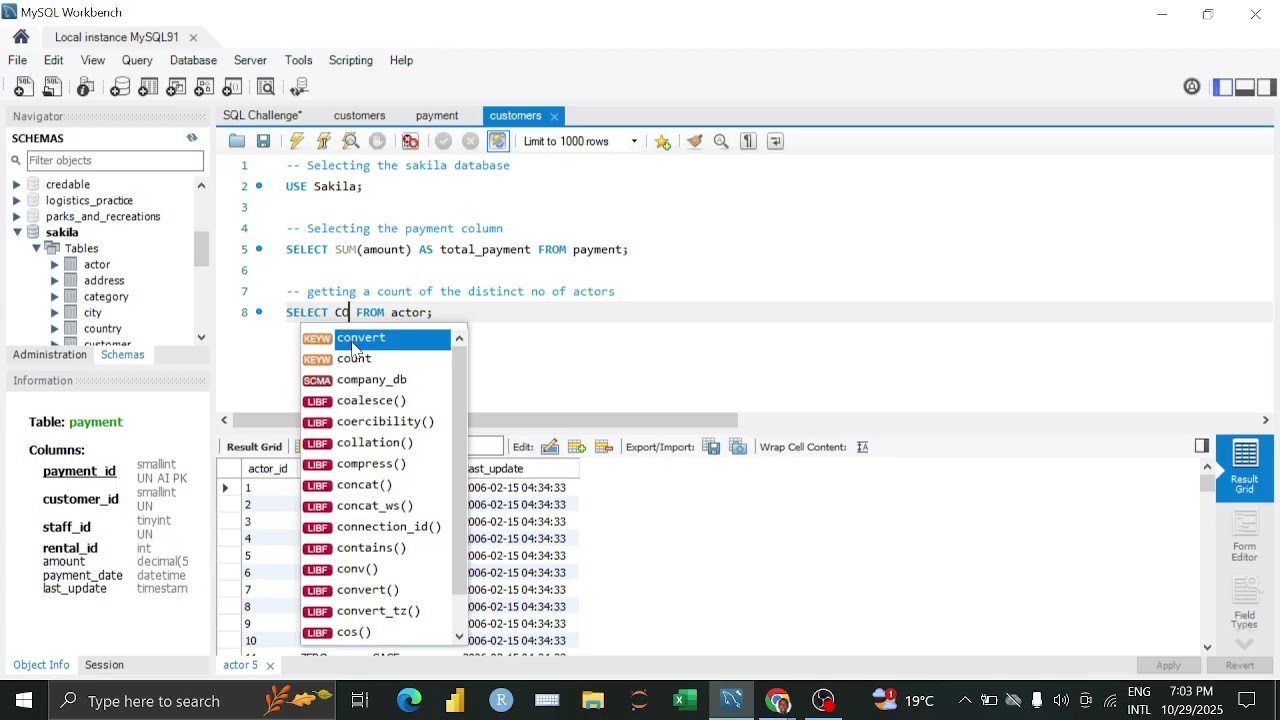Expand the category table node
The image size is (1280, 720).
click(x=55, y=297)
